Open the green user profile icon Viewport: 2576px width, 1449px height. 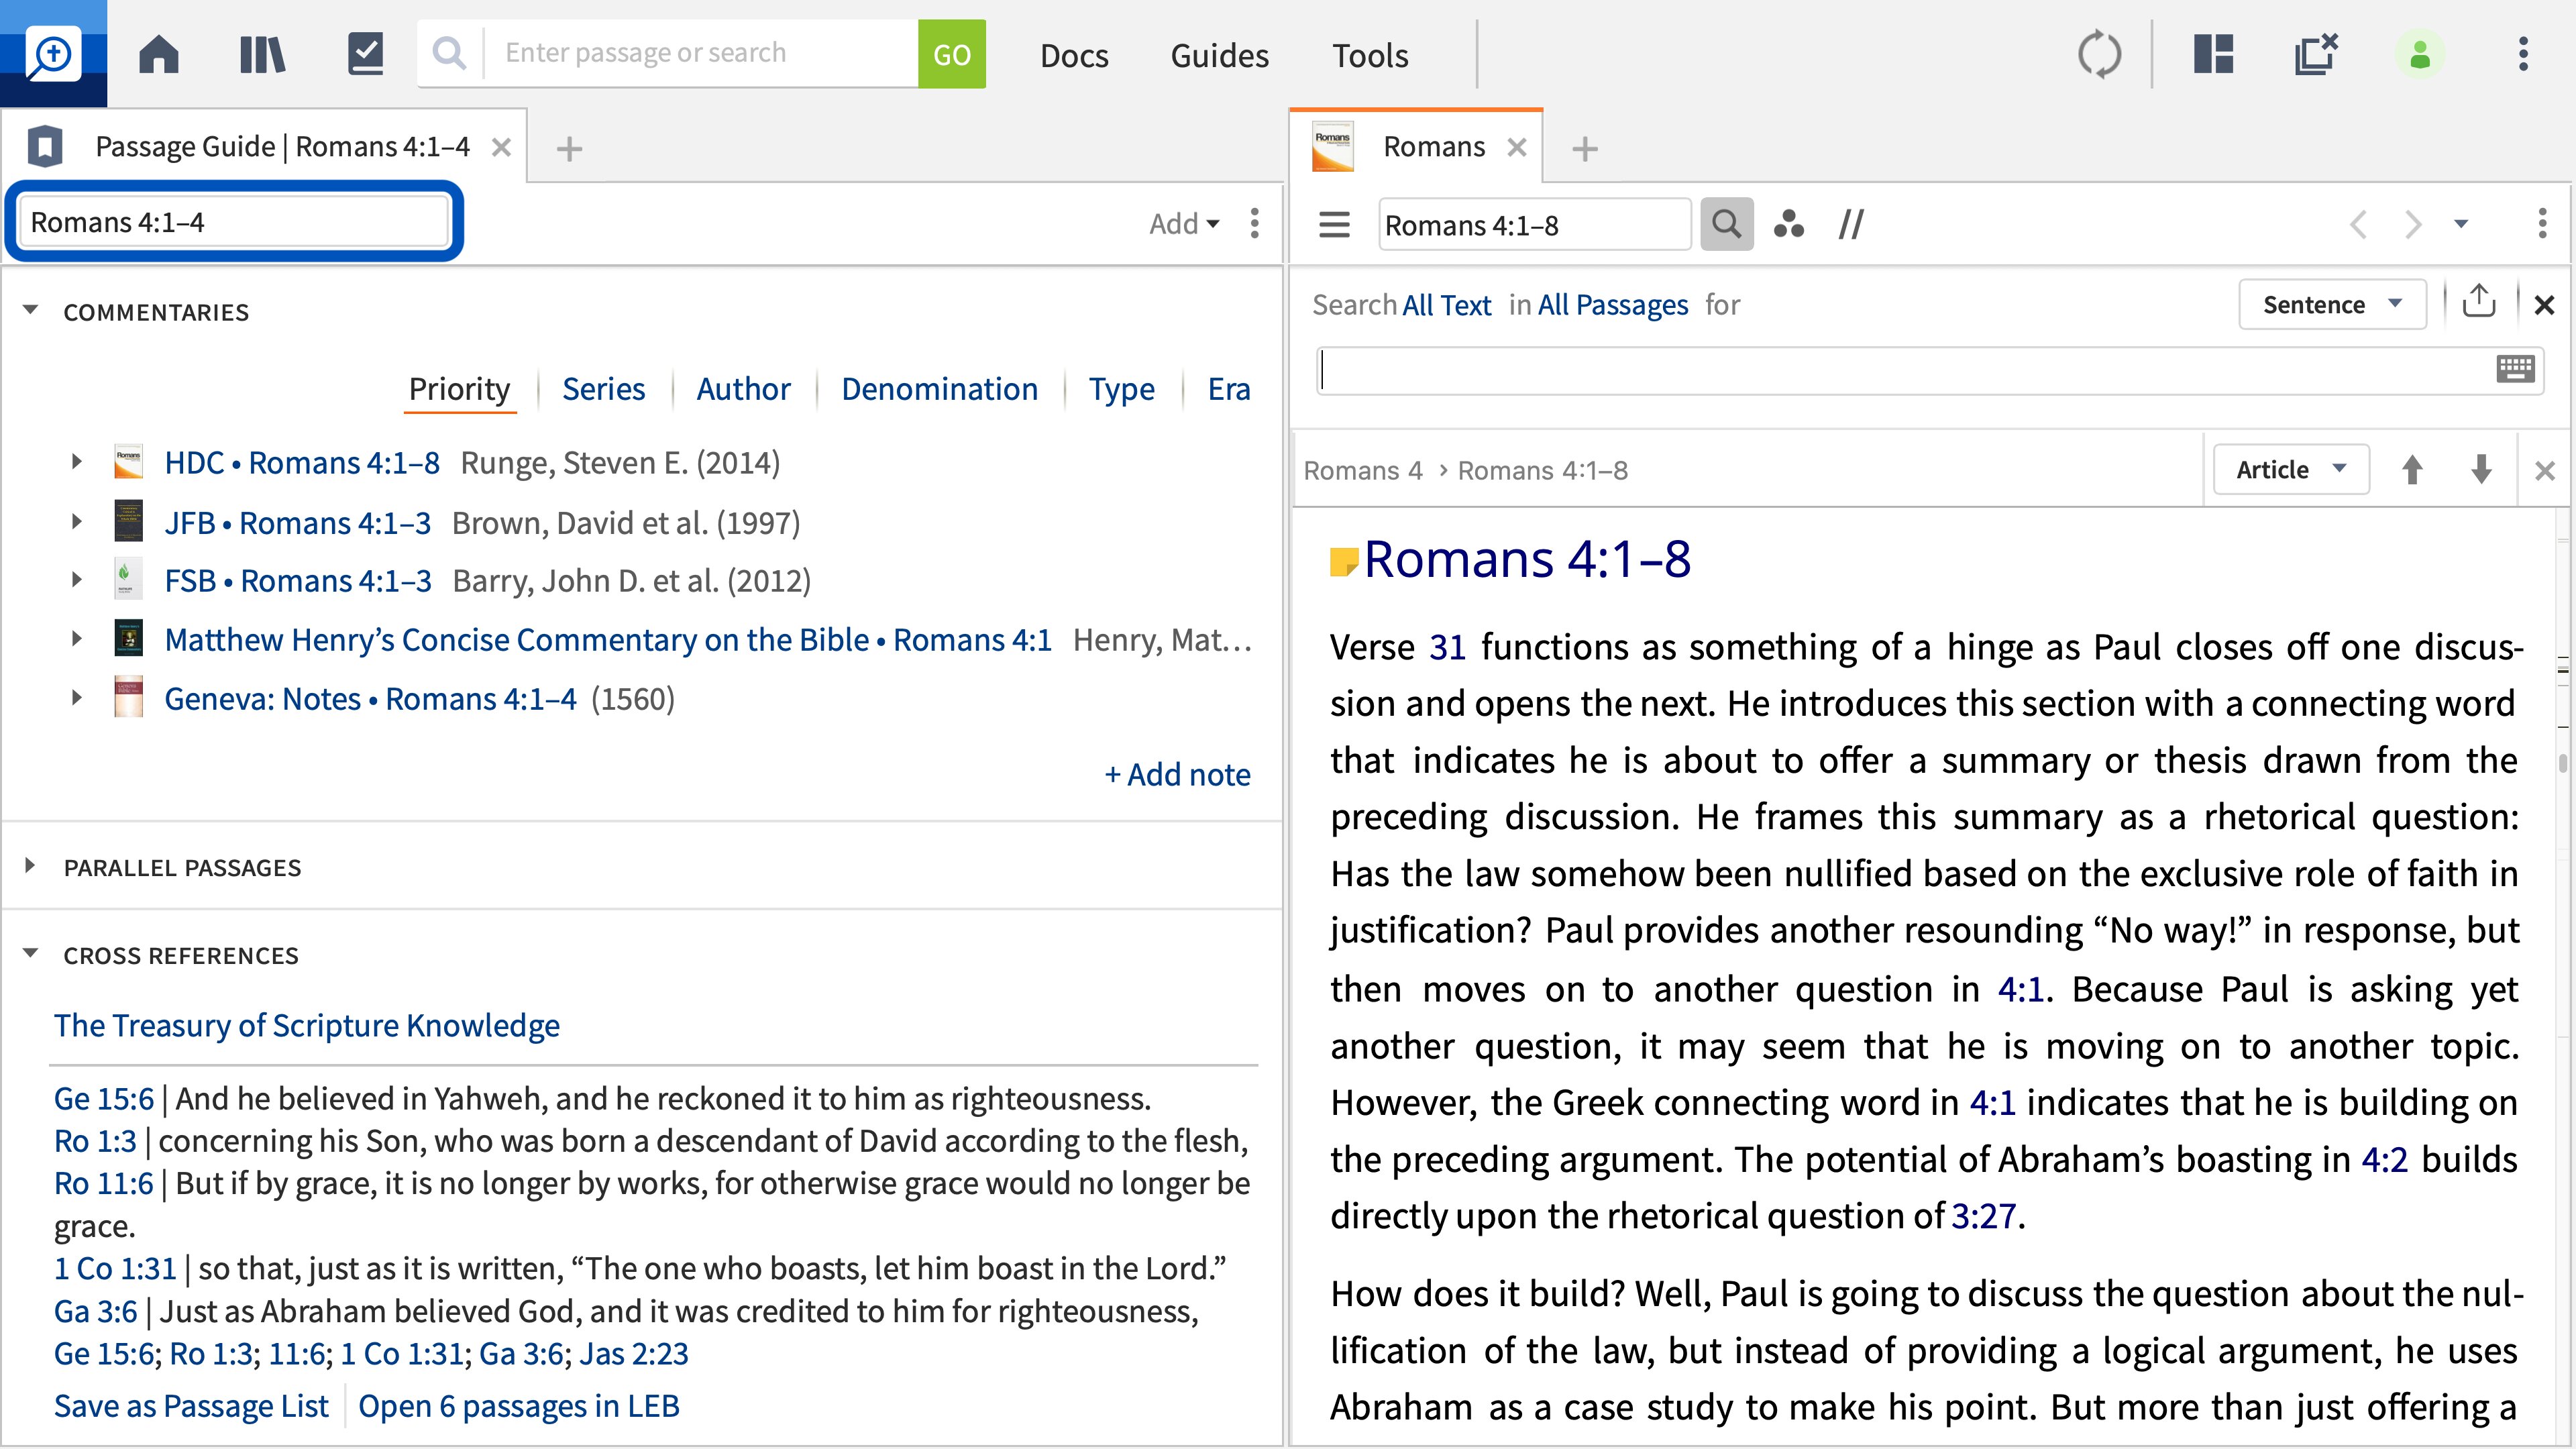click(2420, 54)
